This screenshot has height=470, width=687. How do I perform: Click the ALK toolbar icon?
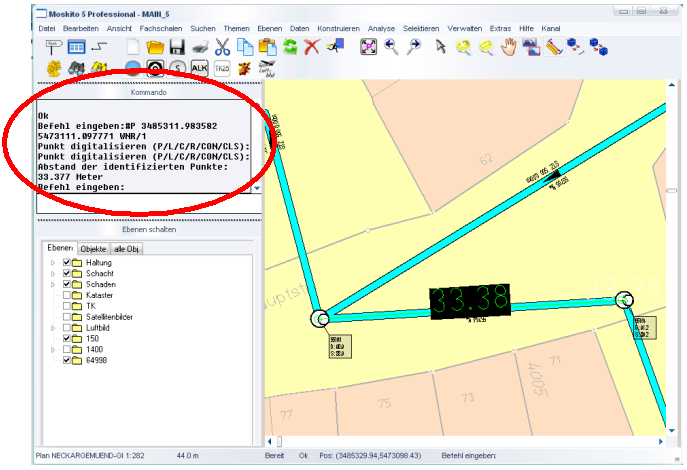199,68
